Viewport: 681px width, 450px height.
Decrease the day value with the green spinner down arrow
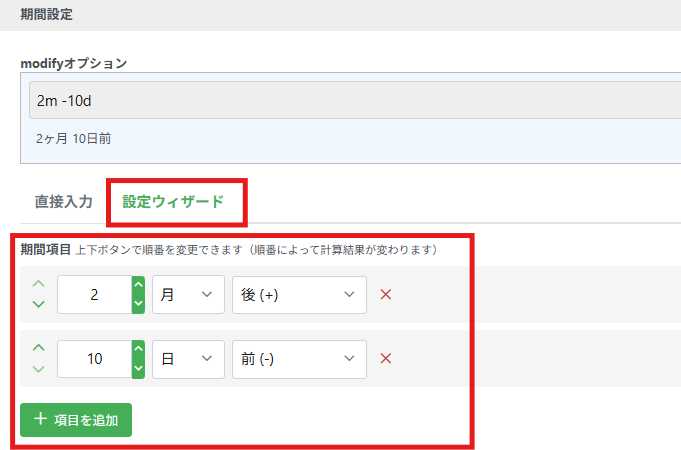click(138, 368)
